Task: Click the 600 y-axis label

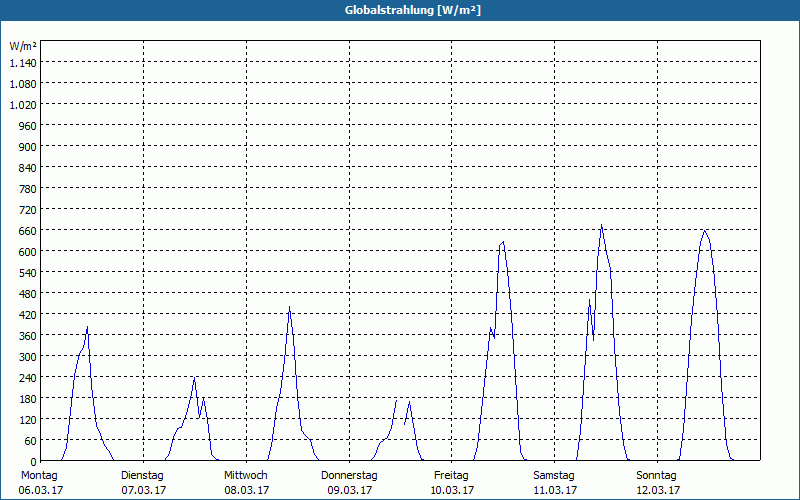Action: 28,252
